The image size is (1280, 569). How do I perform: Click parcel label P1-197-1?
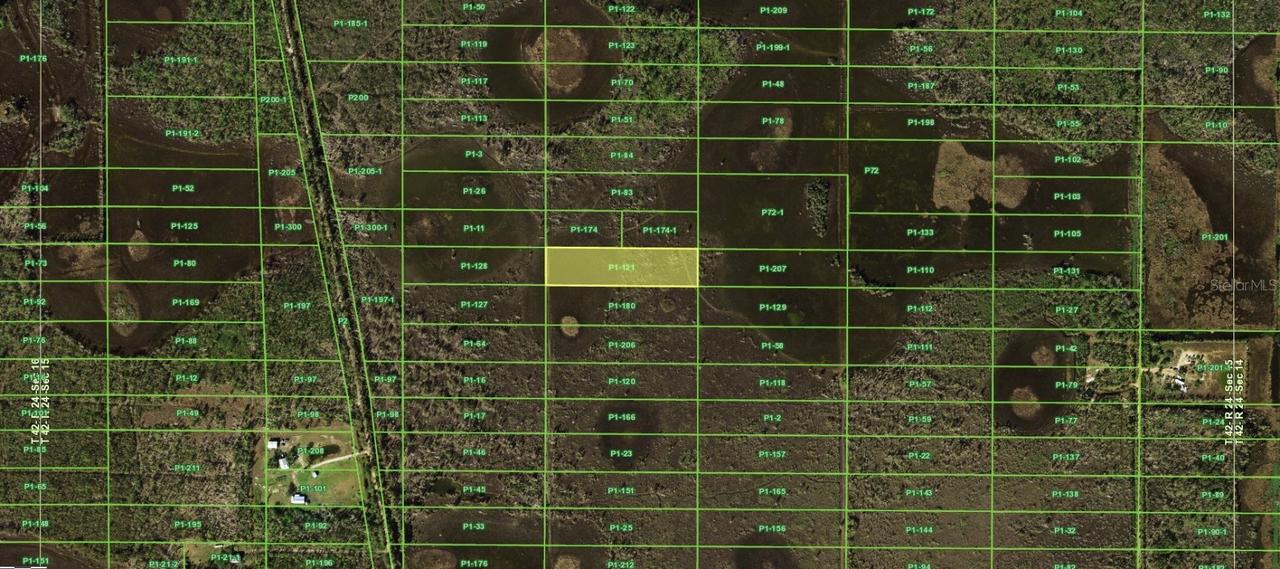tap(378, 299)
